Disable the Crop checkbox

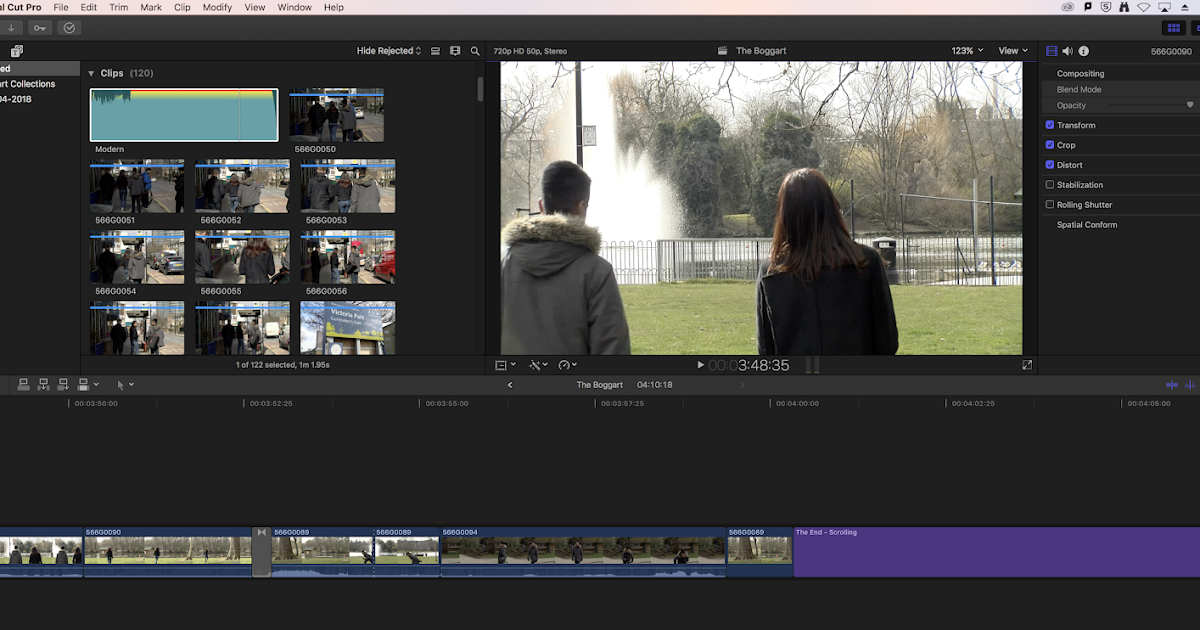click(1050, 144)
